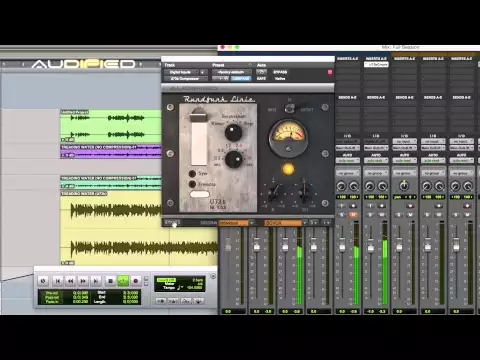
Task: Click the tempo note-value icon in transport
Action: 180,287
